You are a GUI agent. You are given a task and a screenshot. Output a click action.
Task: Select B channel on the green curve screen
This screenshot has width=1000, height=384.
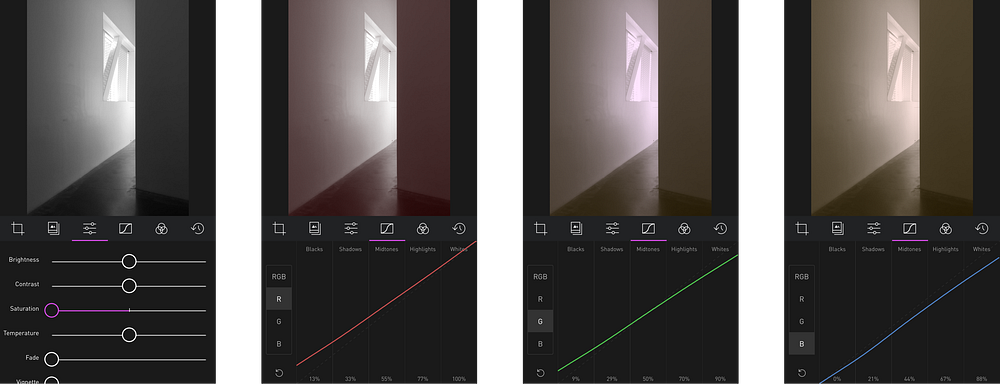click(x=540, y=343)
